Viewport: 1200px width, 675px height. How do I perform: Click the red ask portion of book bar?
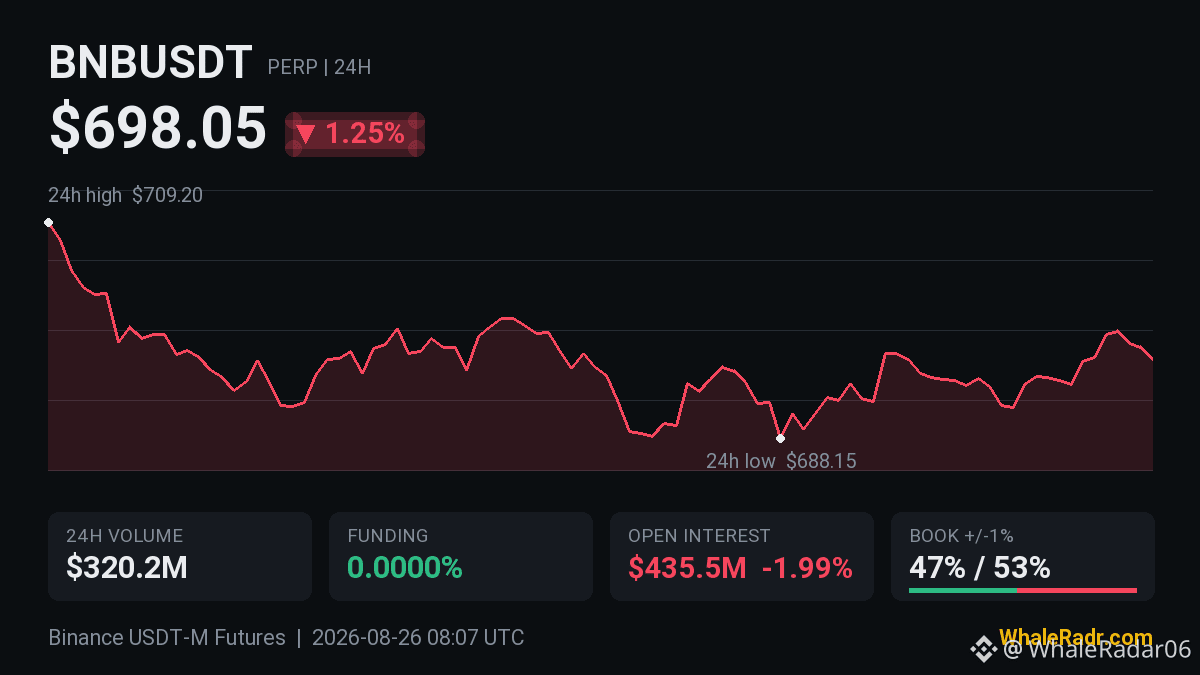1077,591
